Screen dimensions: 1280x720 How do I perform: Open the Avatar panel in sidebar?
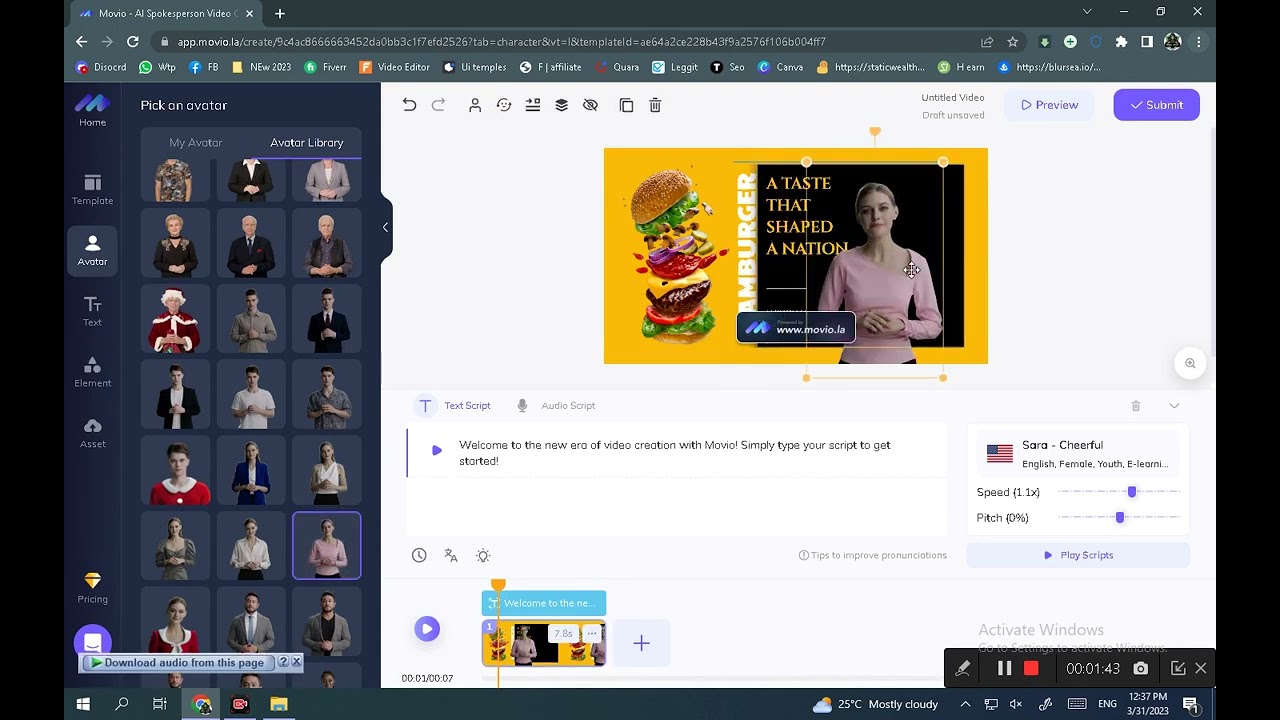(92, 250)
